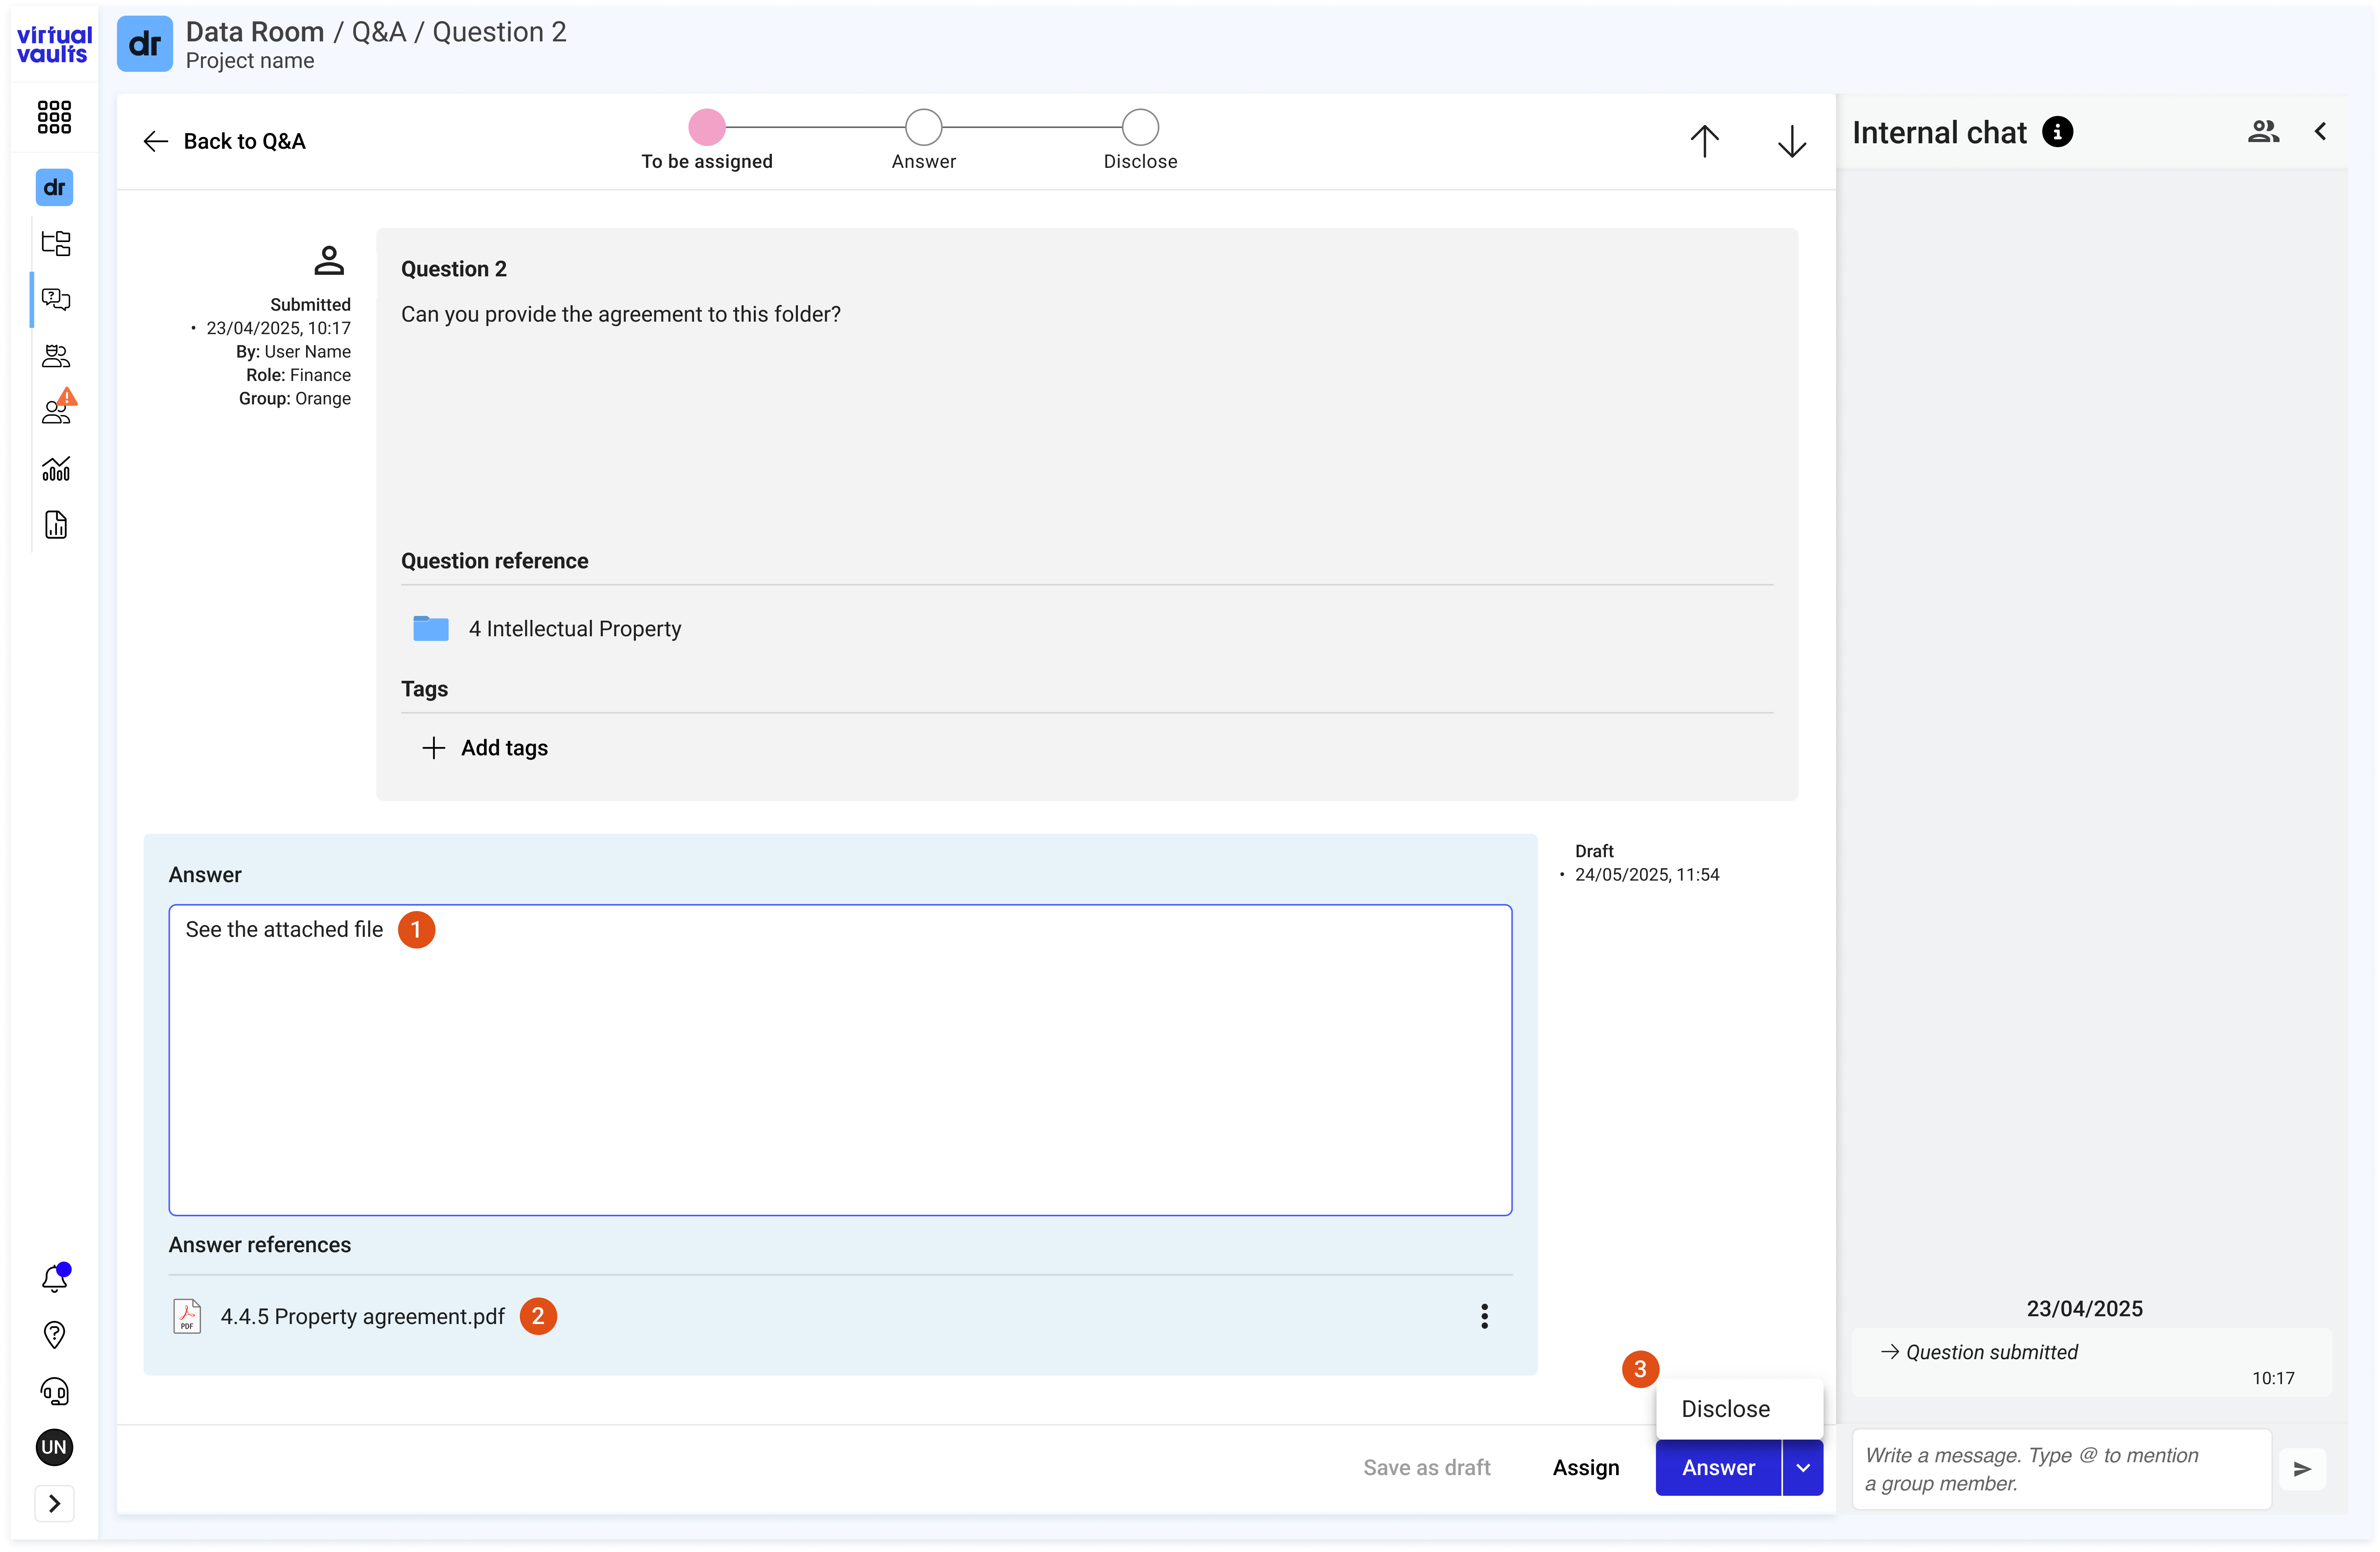Click the Intellectual Property folder icon
Screen dimensions: 2380x1552
pyautogui.click(x=431, y=628)
